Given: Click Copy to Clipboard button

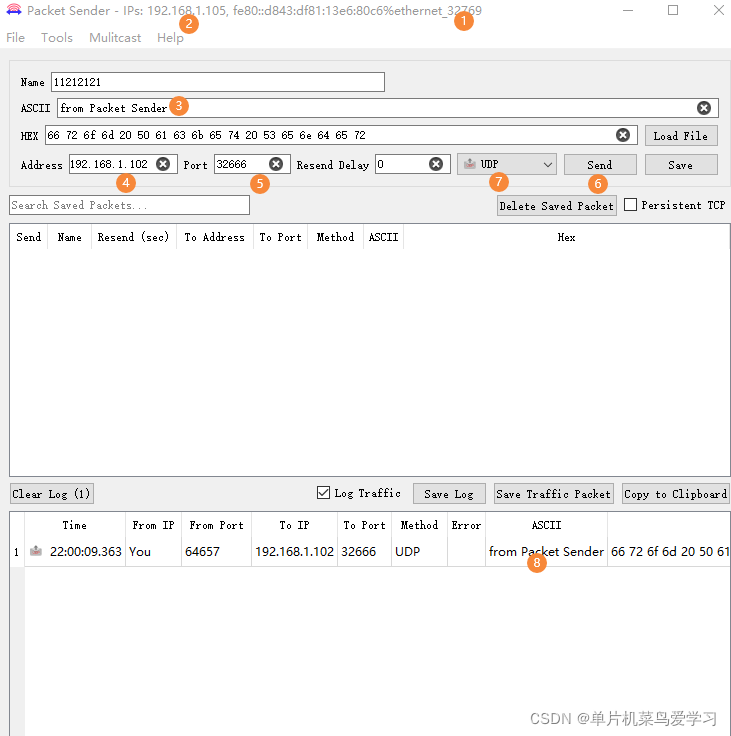Looking at the screenshot, I should 676,494.
